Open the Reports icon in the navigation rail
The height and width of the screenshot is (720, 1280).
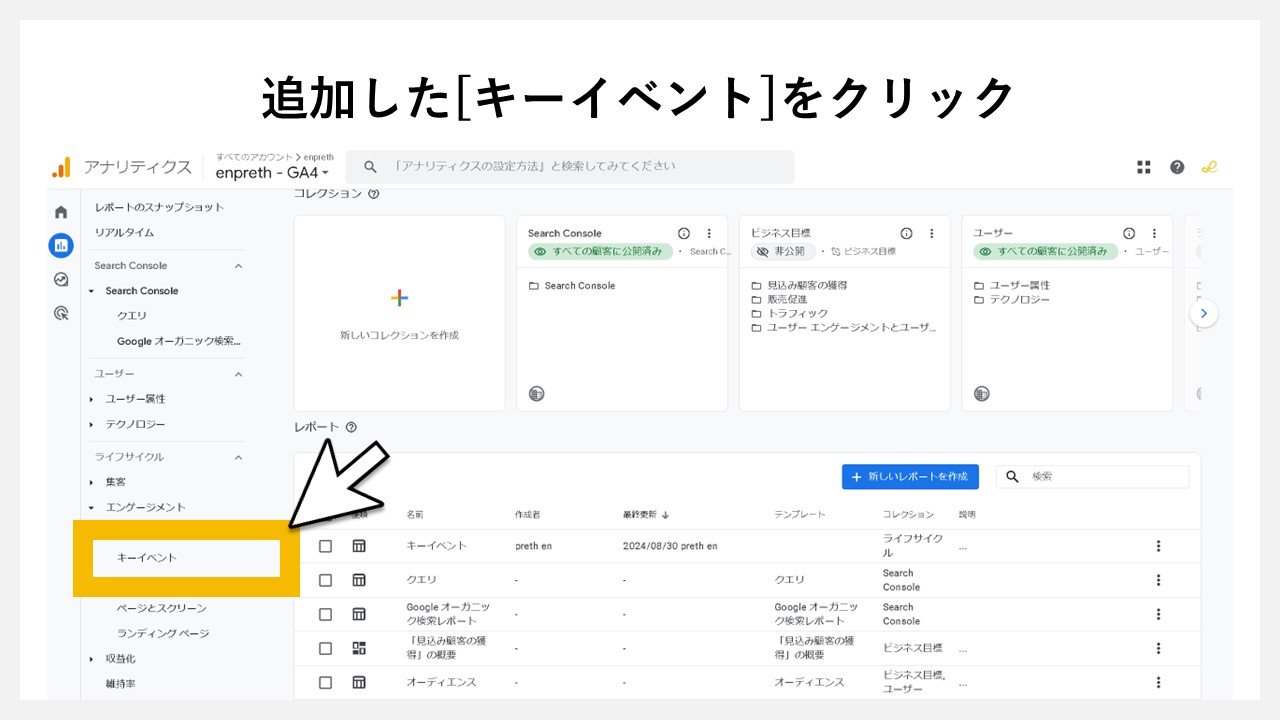[60, 245]
